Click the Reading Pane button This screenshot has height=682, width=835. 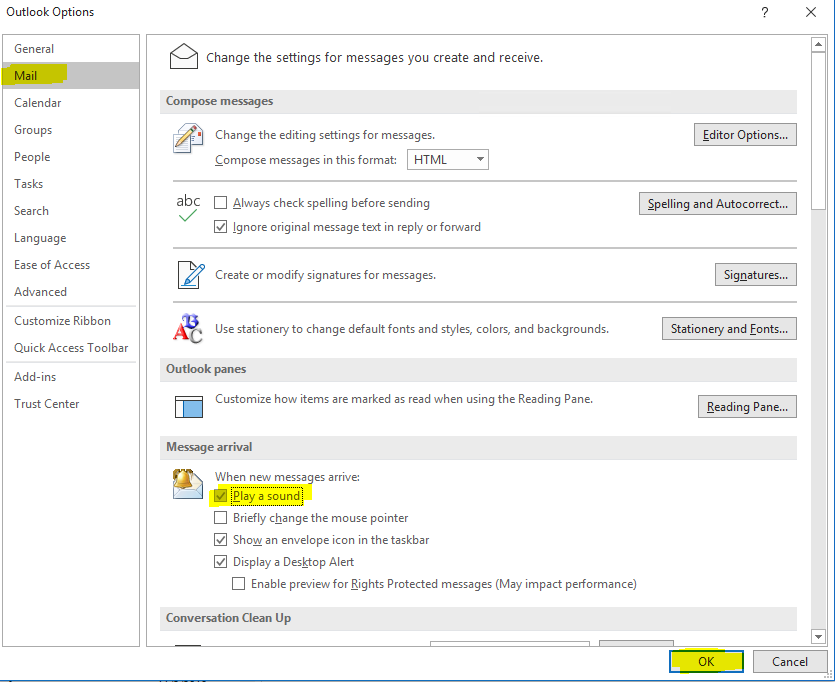(x=747, y=407)
